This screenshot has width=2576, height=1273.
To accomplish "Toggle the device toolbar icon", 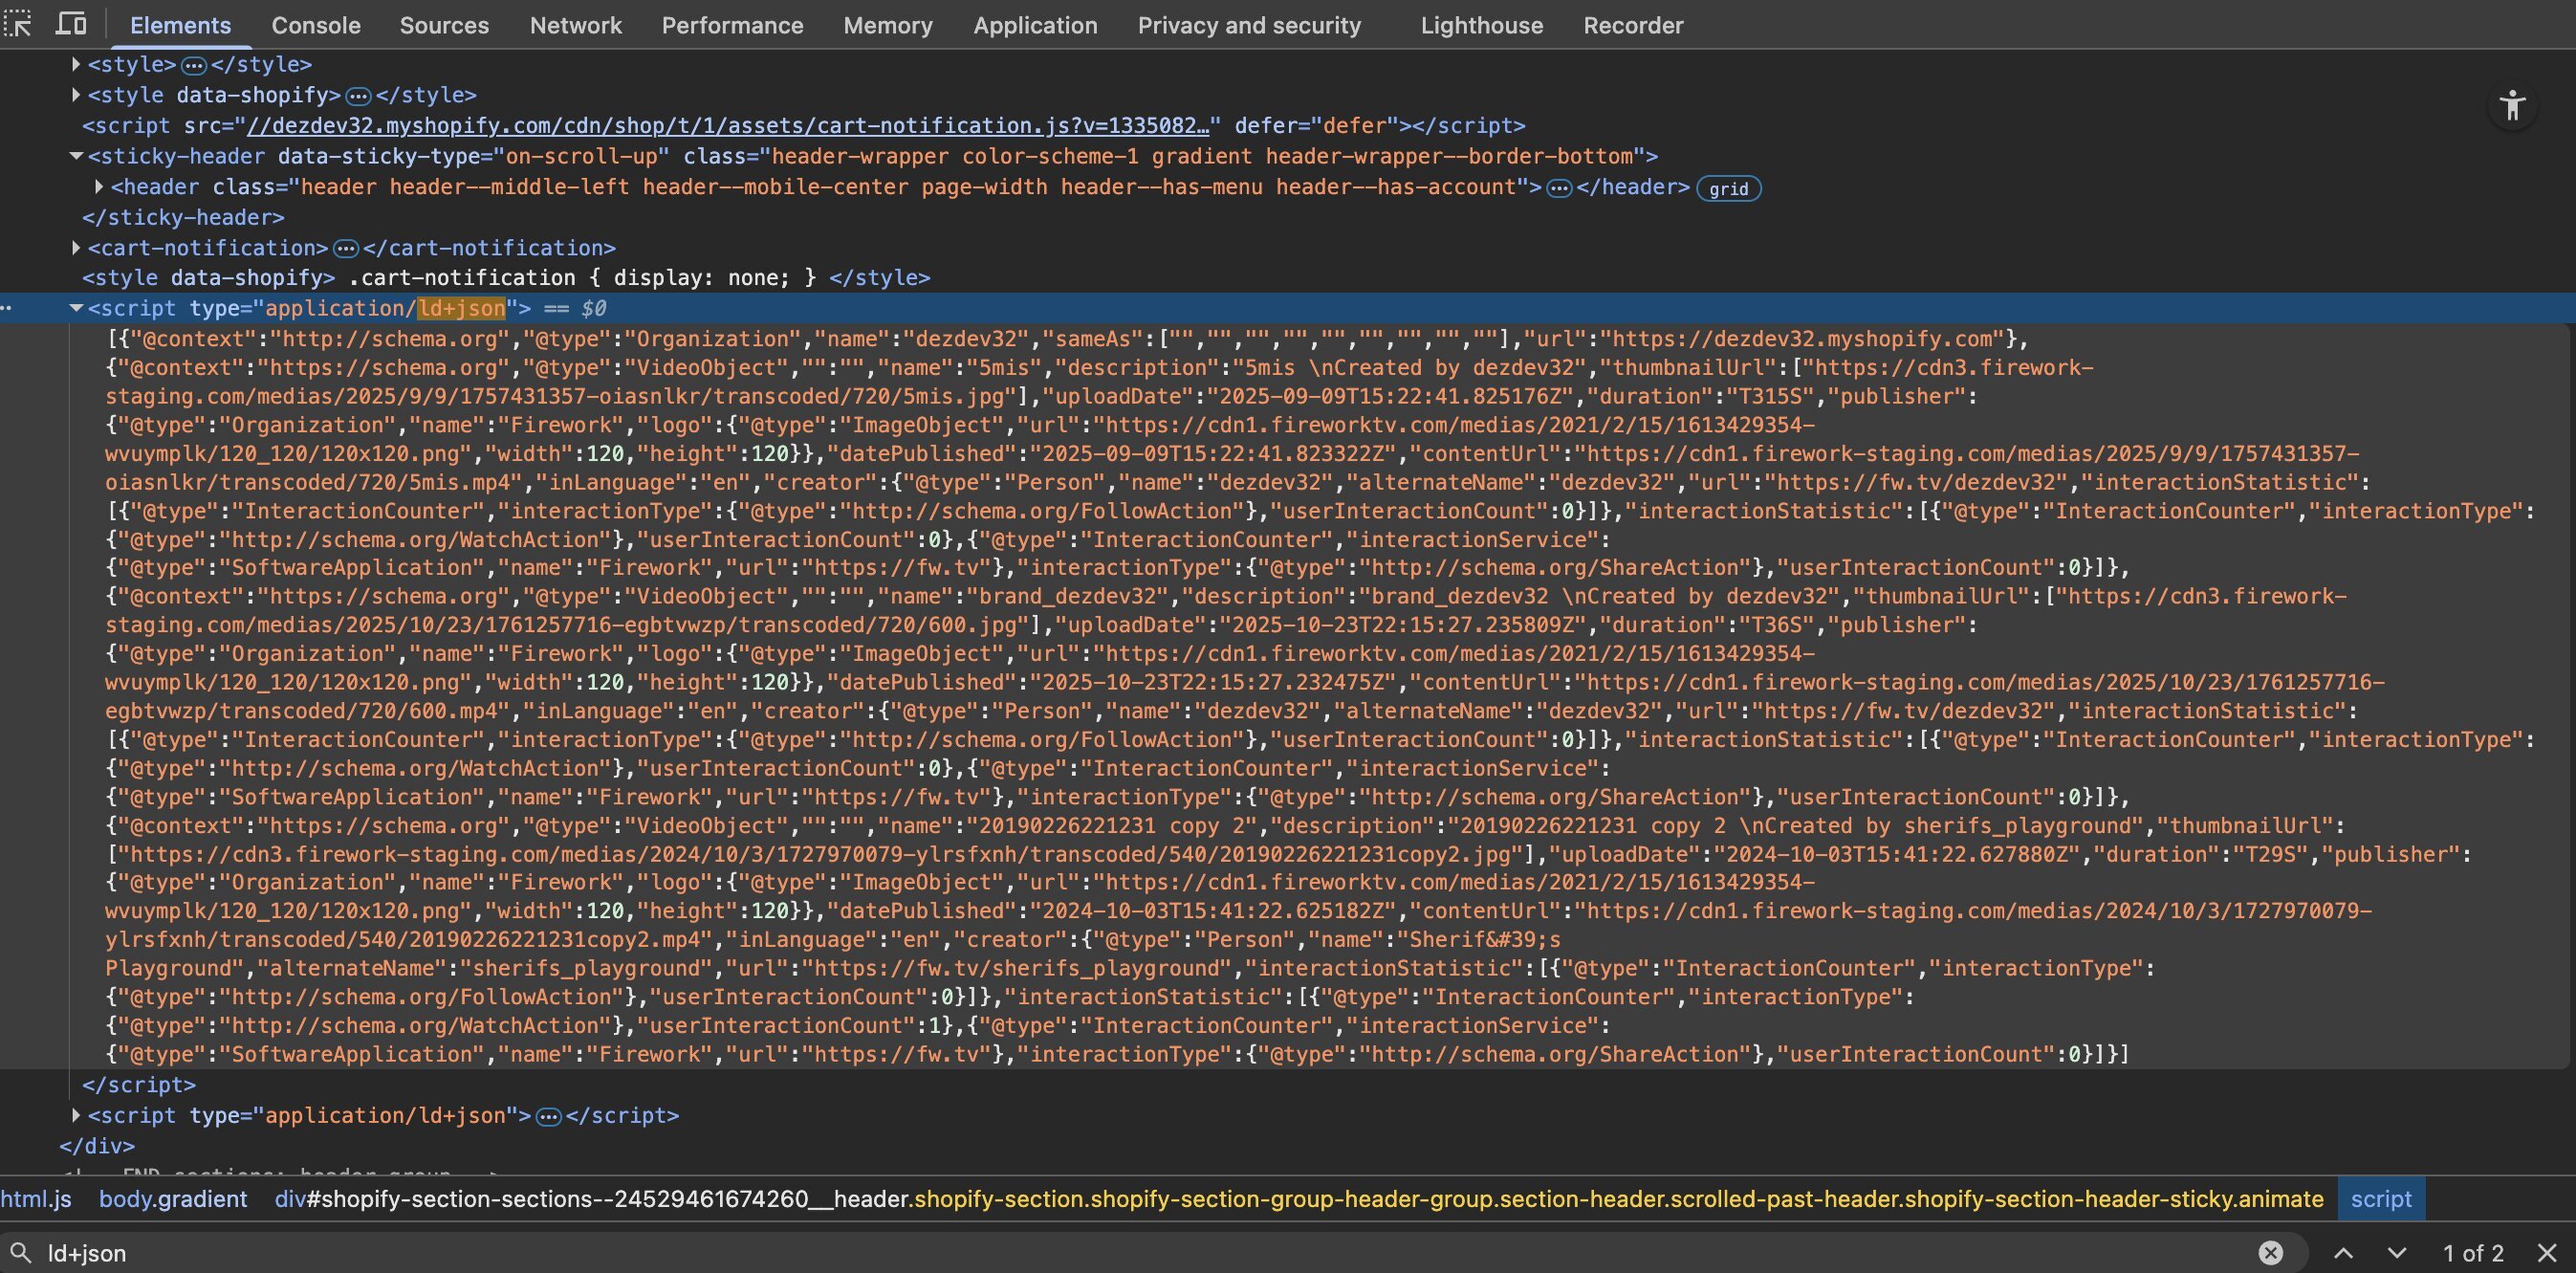I will pyautogui.click(x=70, y=24).
